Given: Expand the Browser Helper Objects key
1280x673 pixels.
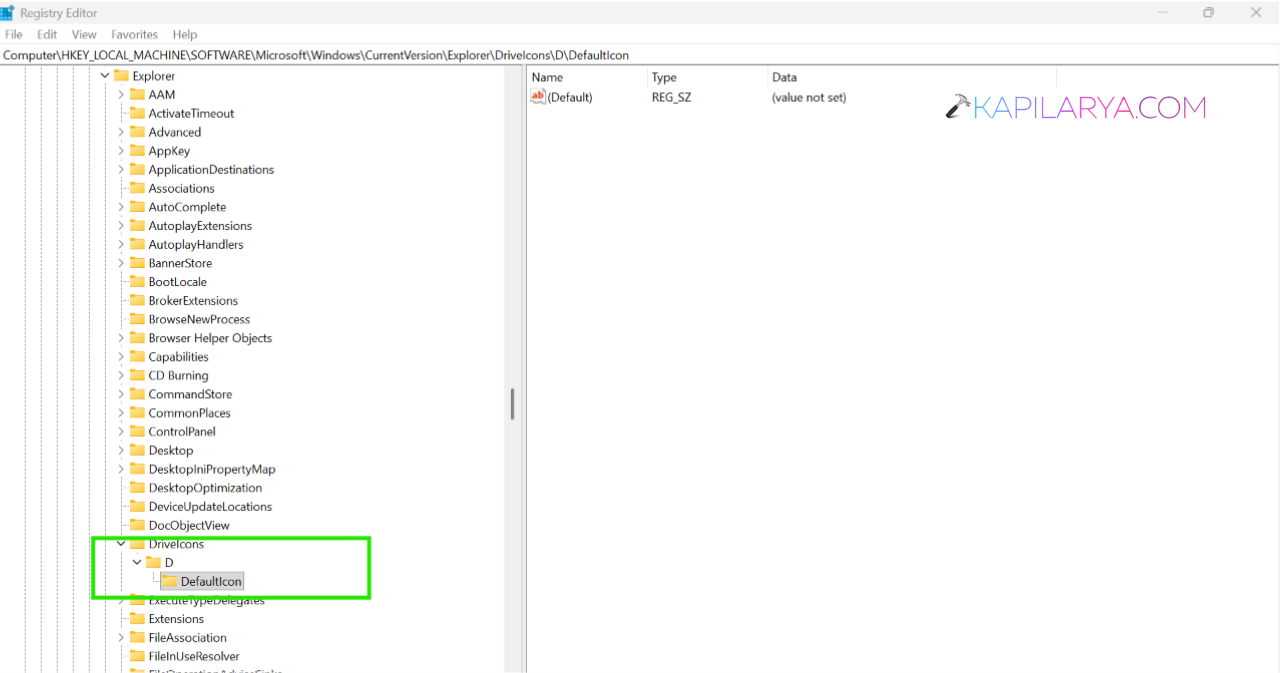Looking at the screenshot, I should 121,338.
